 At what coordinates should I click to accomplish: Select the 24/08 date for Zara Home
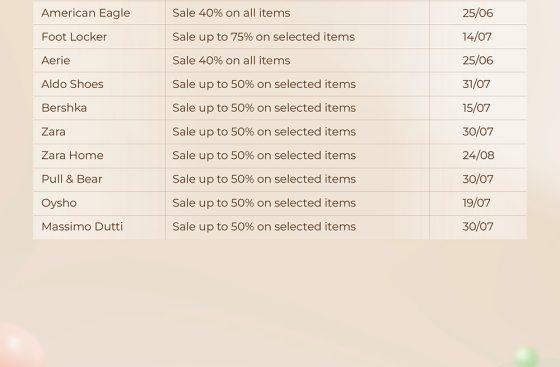[x=479, y=155]
